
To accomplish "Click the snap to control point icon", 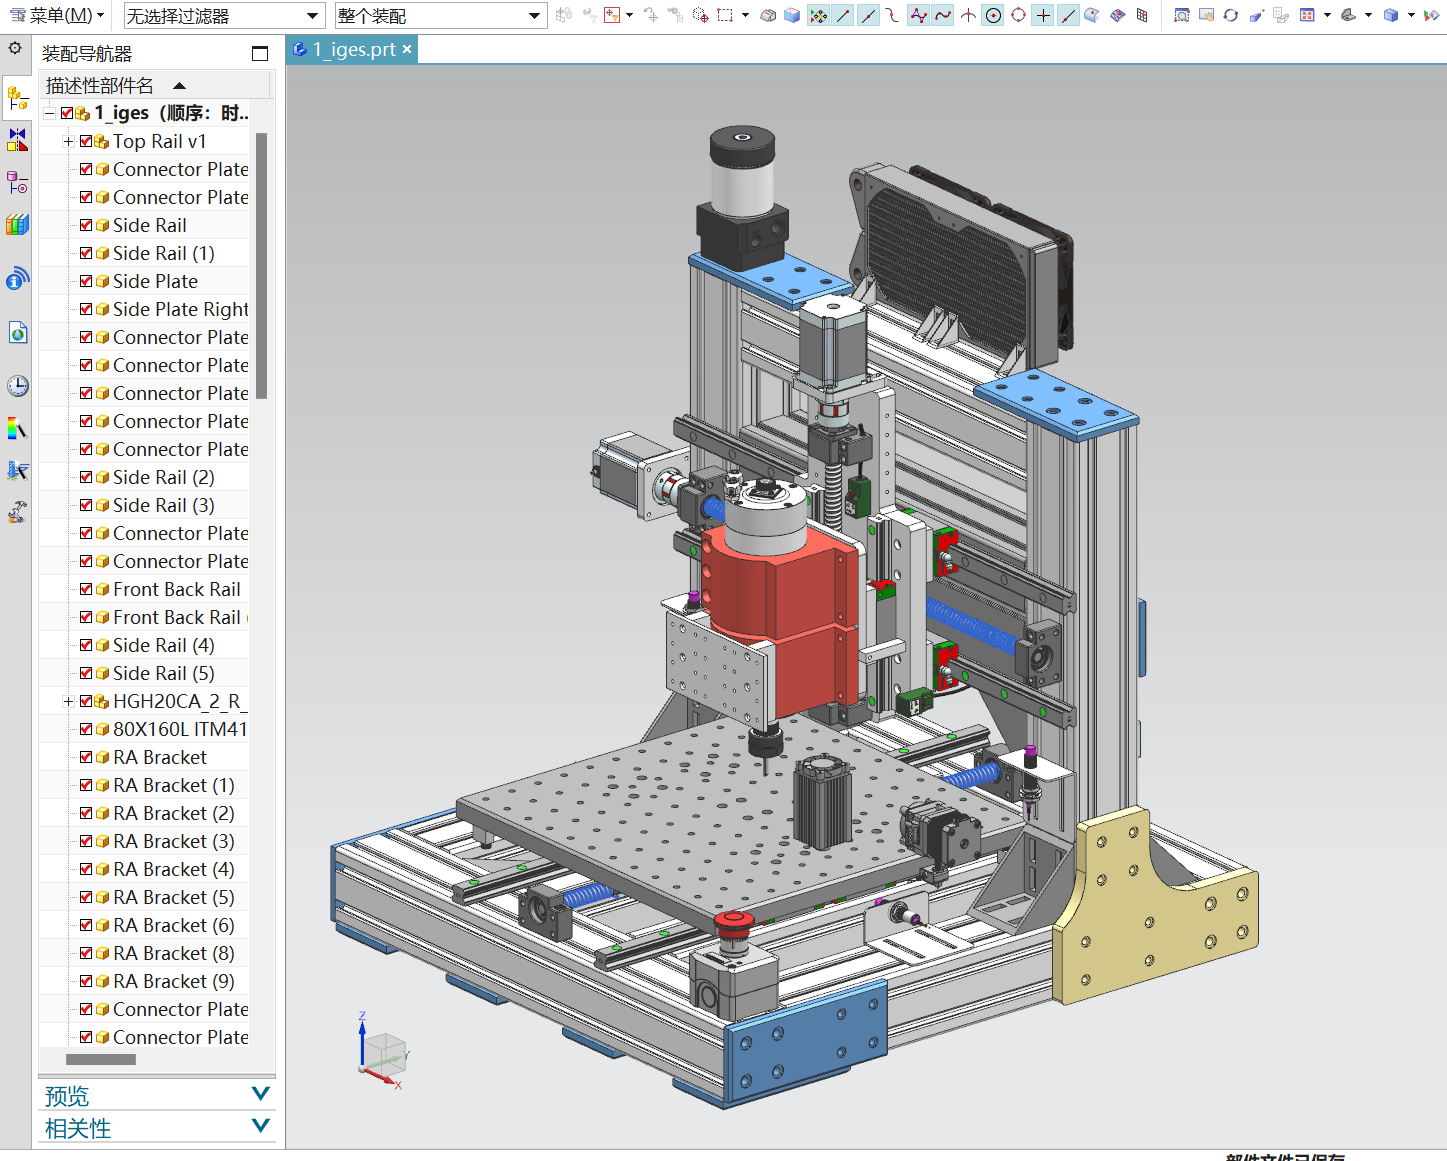I will pyautogui.click(x=891, y=15).
